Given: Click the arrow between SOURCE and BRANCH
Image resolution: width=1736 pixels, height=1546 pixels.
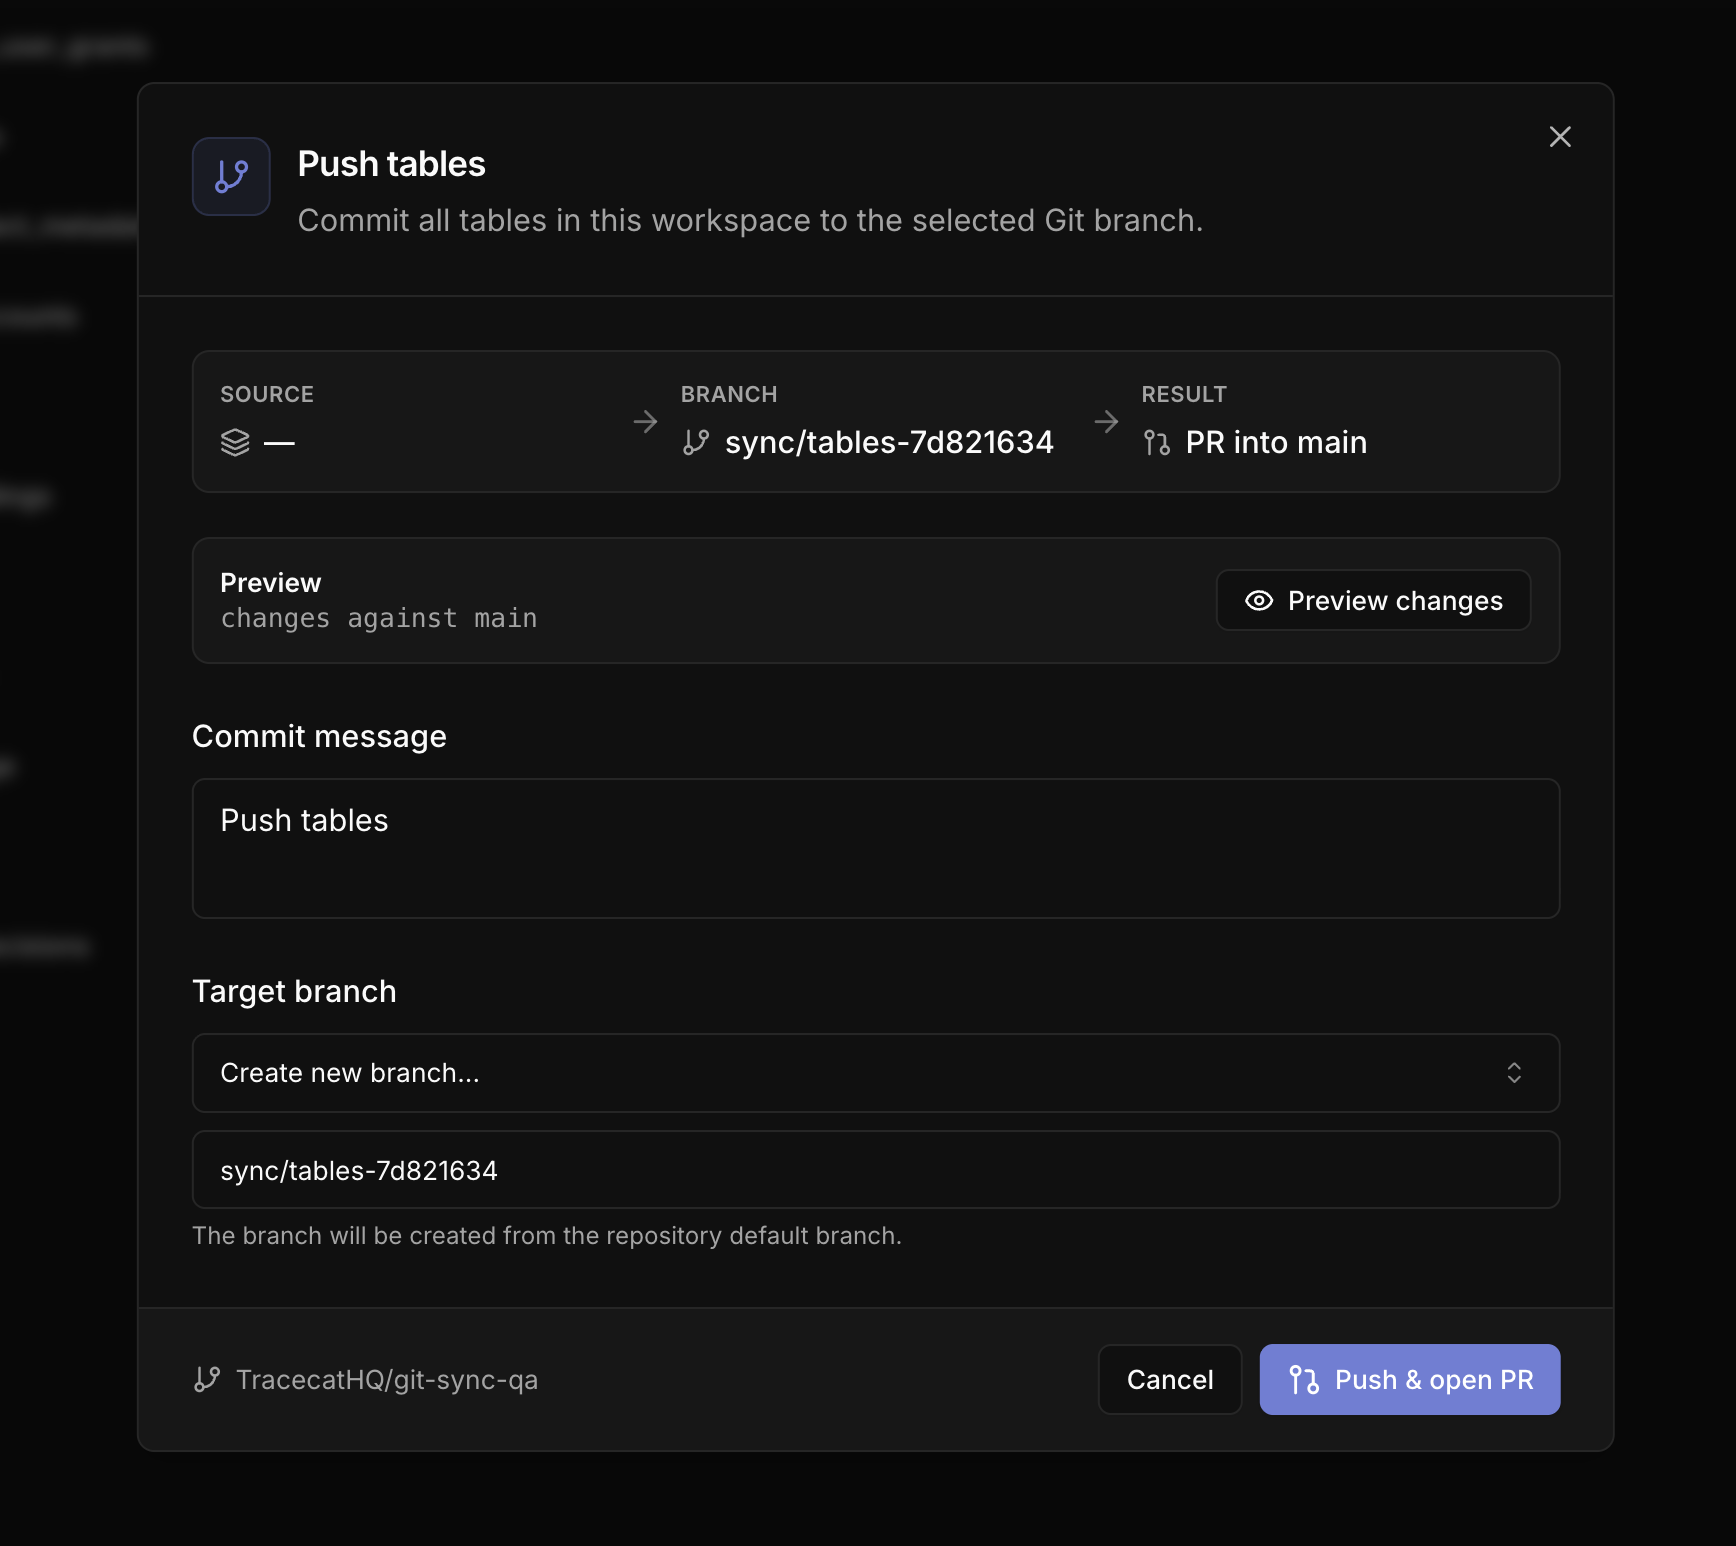Looking at the screenshot, I should pos(646,422).
